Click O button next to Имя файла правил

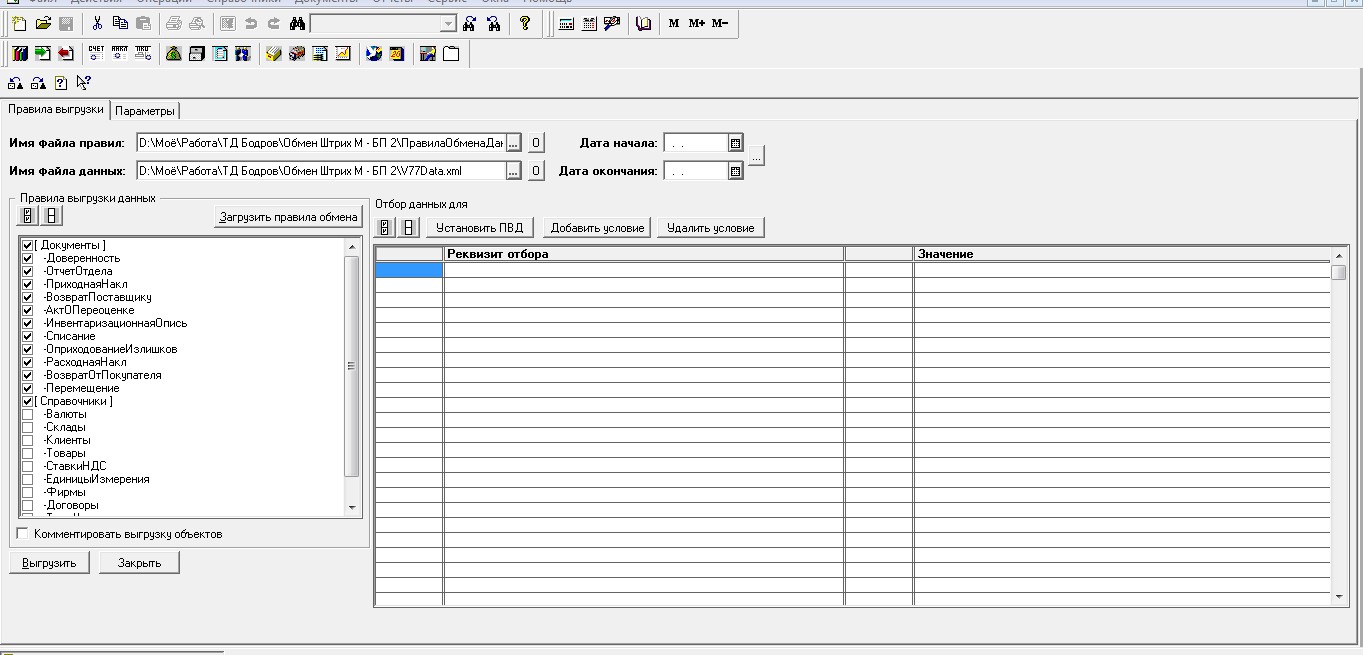536,143
